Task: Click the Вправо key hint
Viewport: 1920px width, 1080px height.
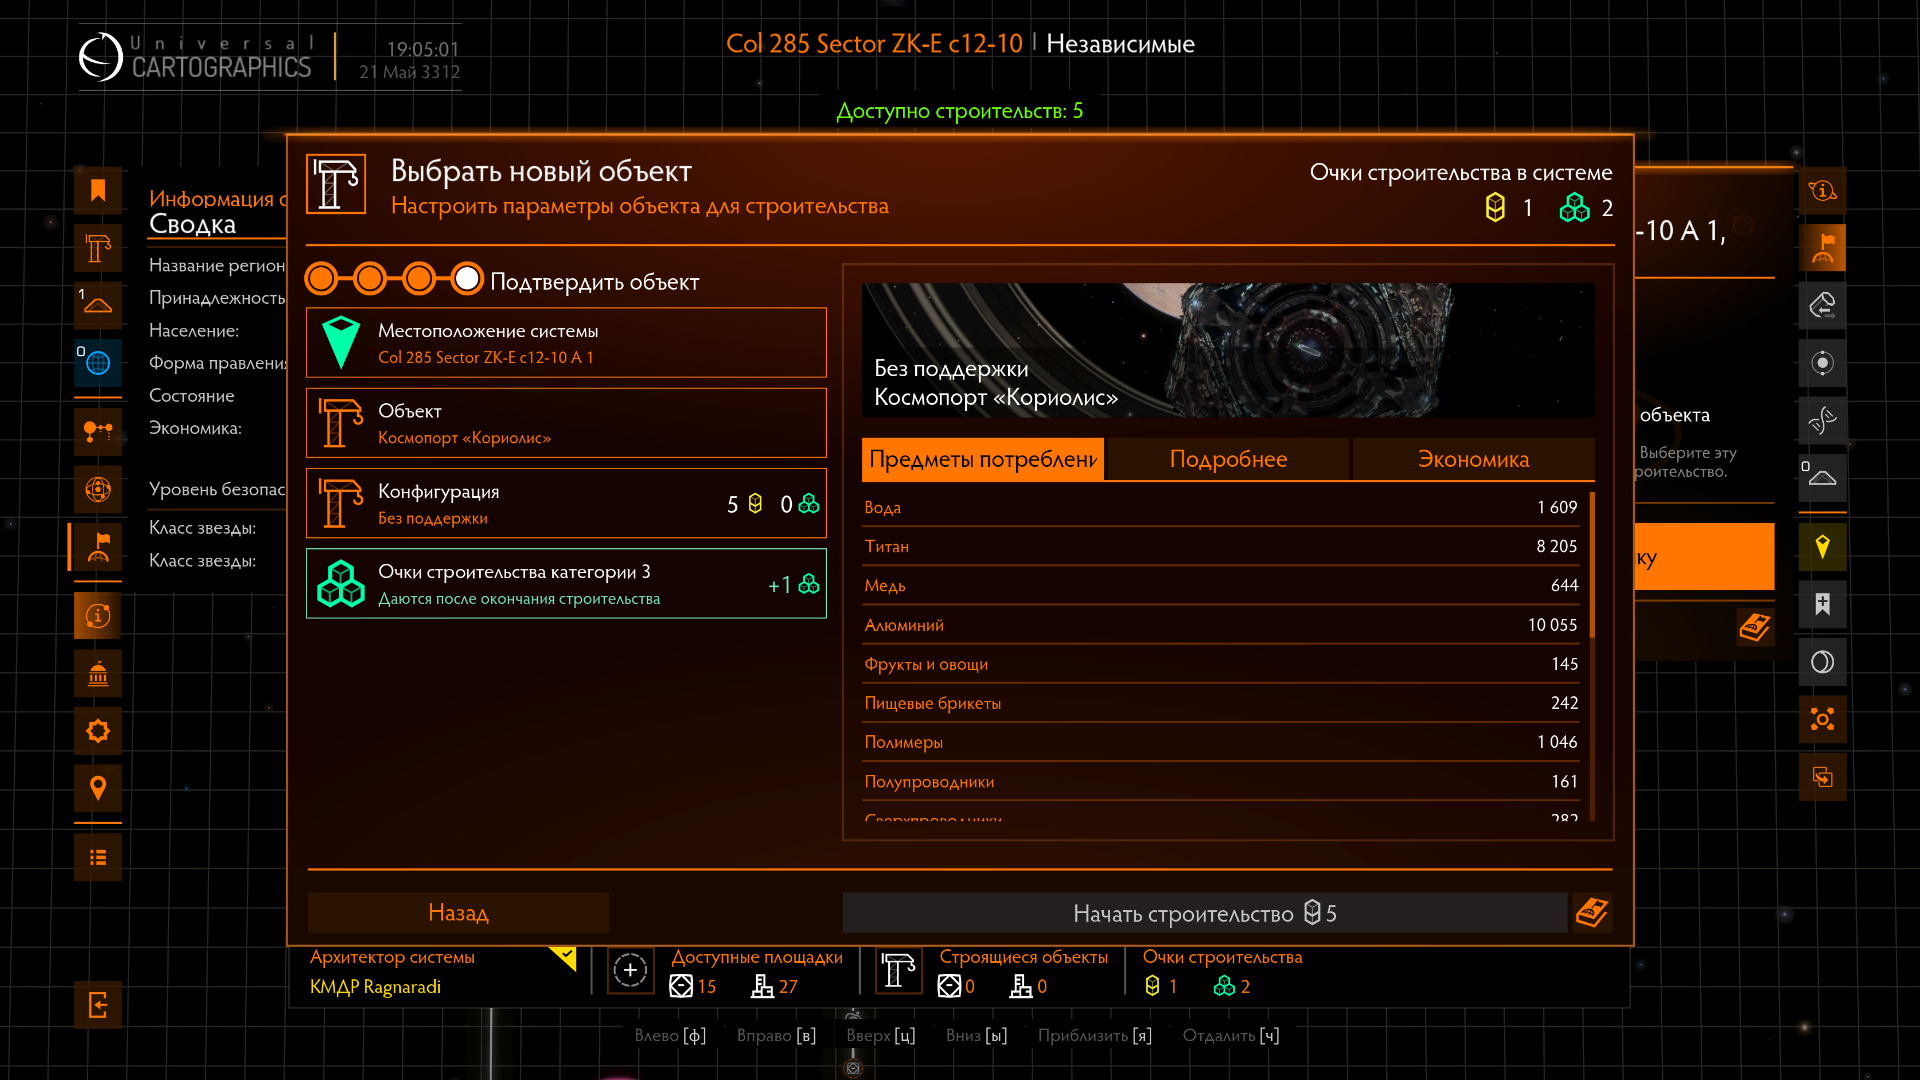Action: tap(776, 1035)
